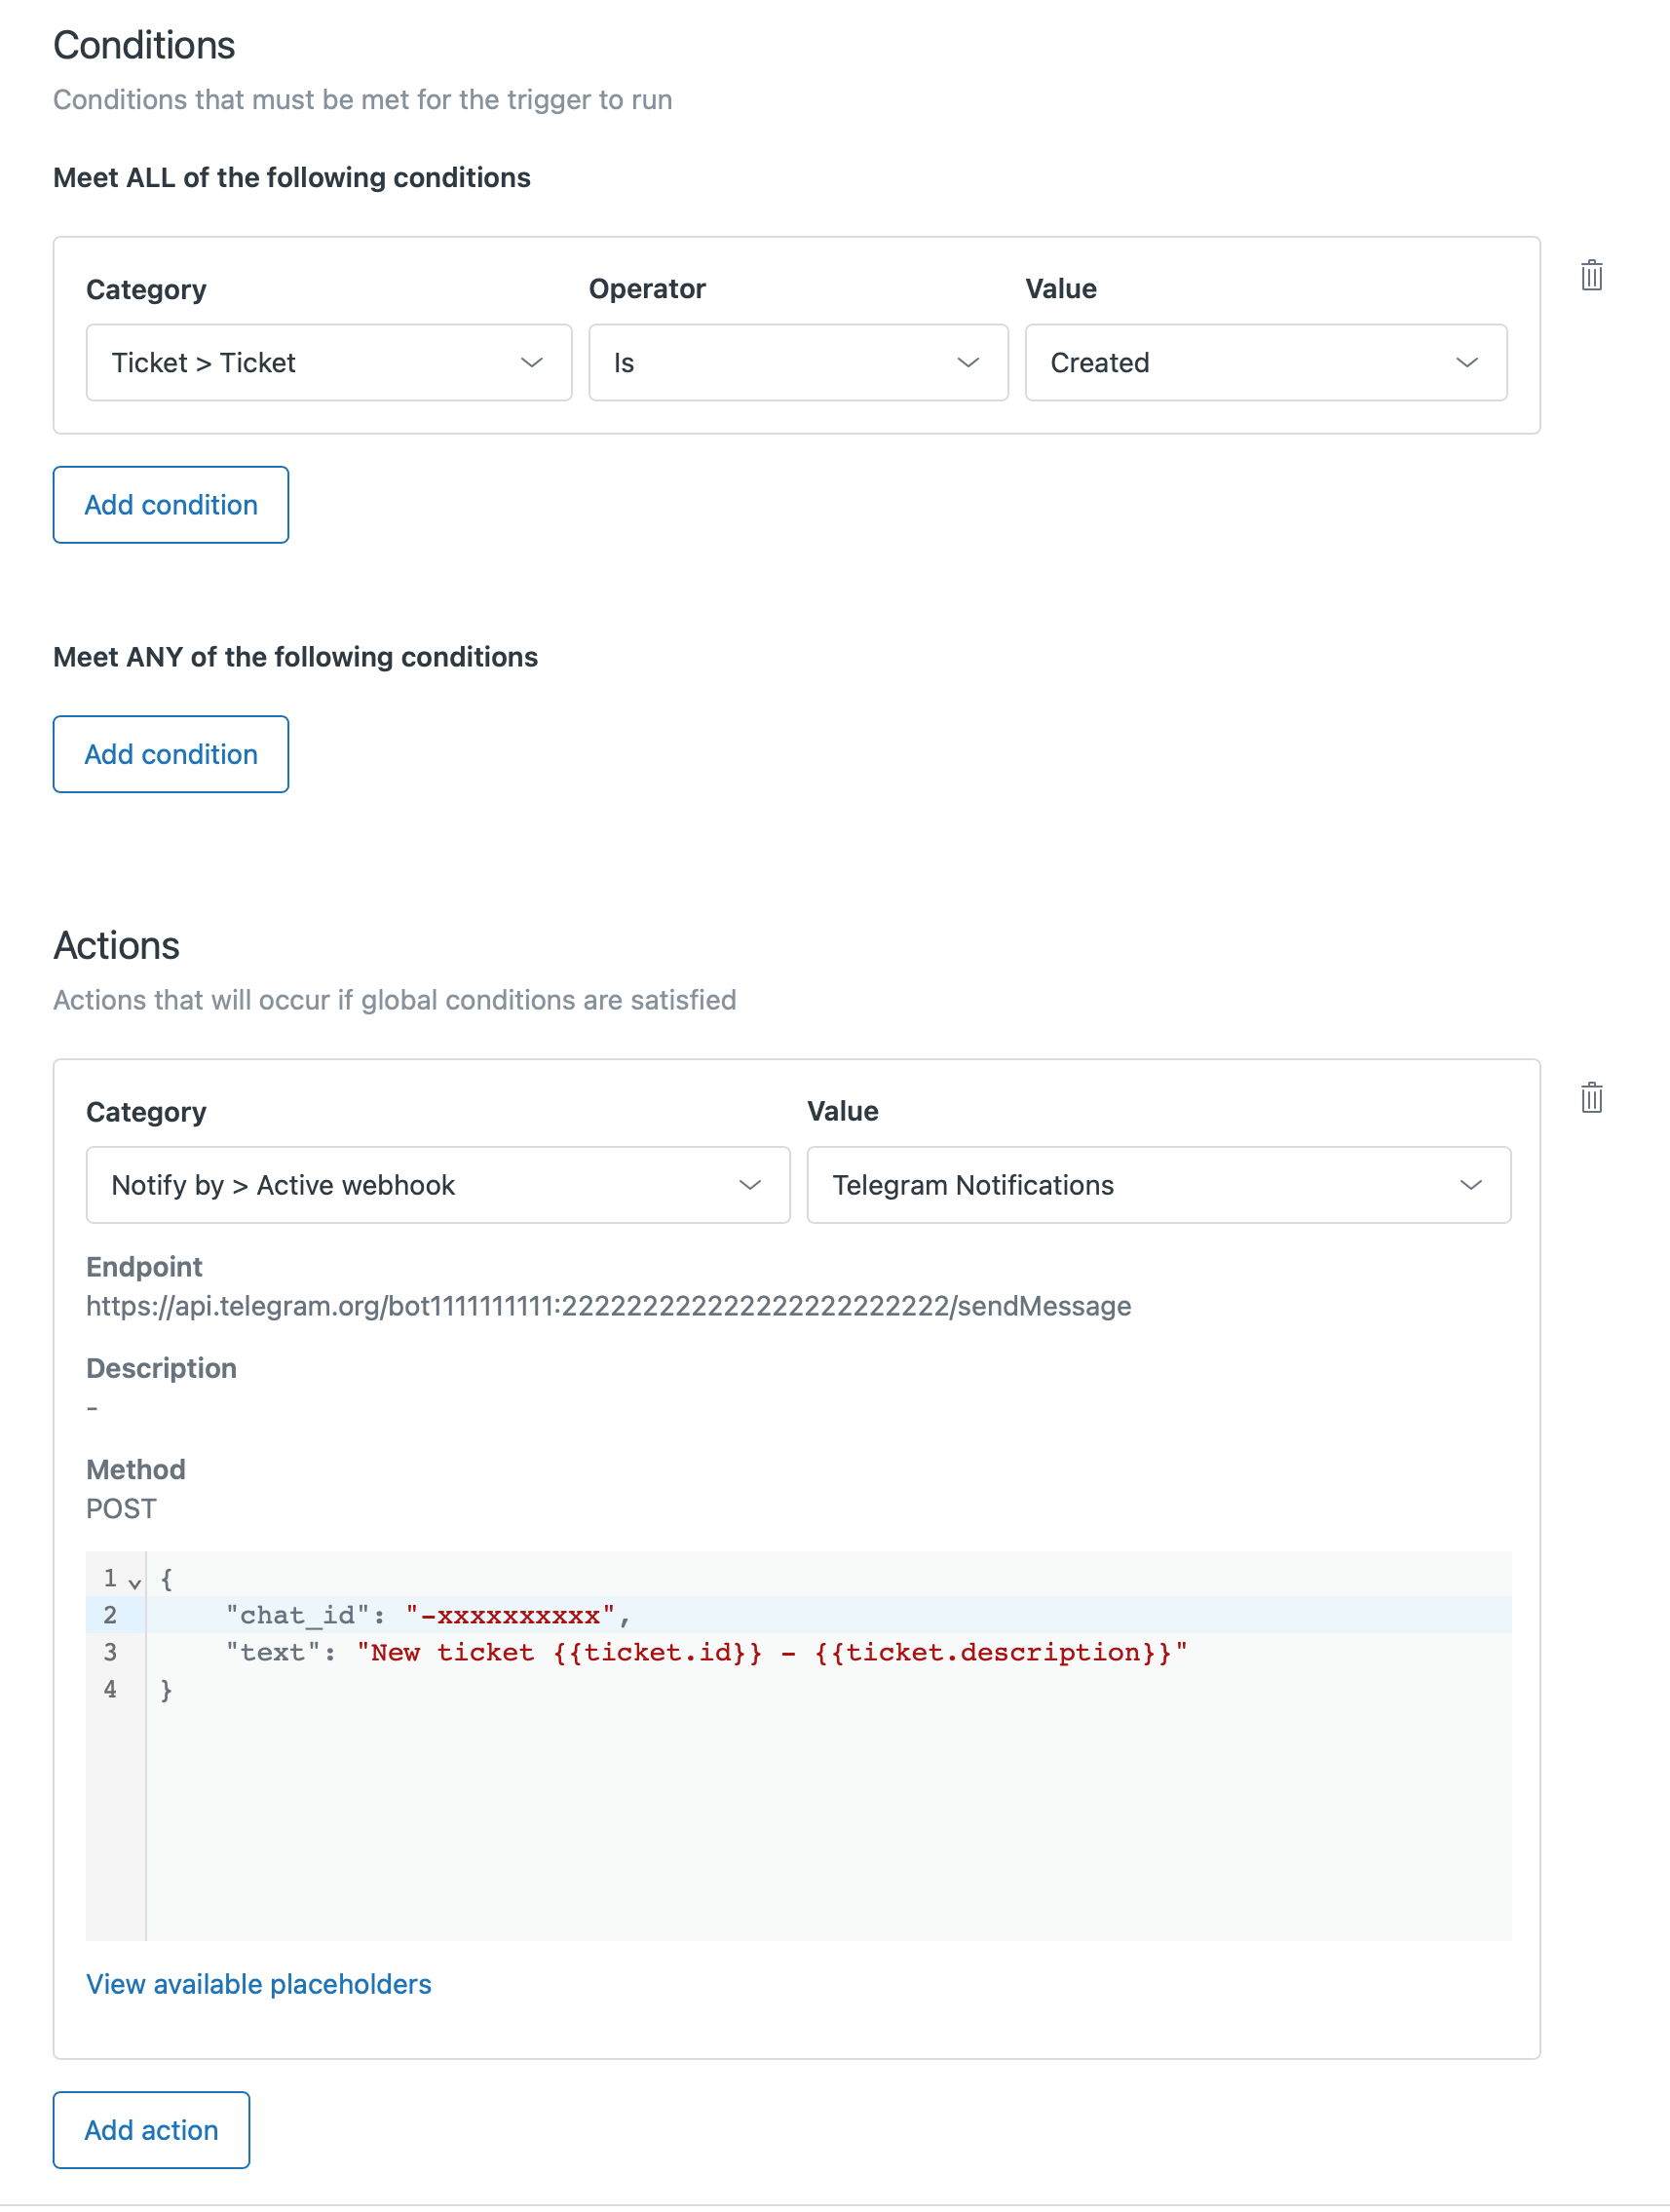The height and width of the screenshot is (2212, 1670).
Task: Add condition under Meet ALL conditions
Action: tap(171, 505)
